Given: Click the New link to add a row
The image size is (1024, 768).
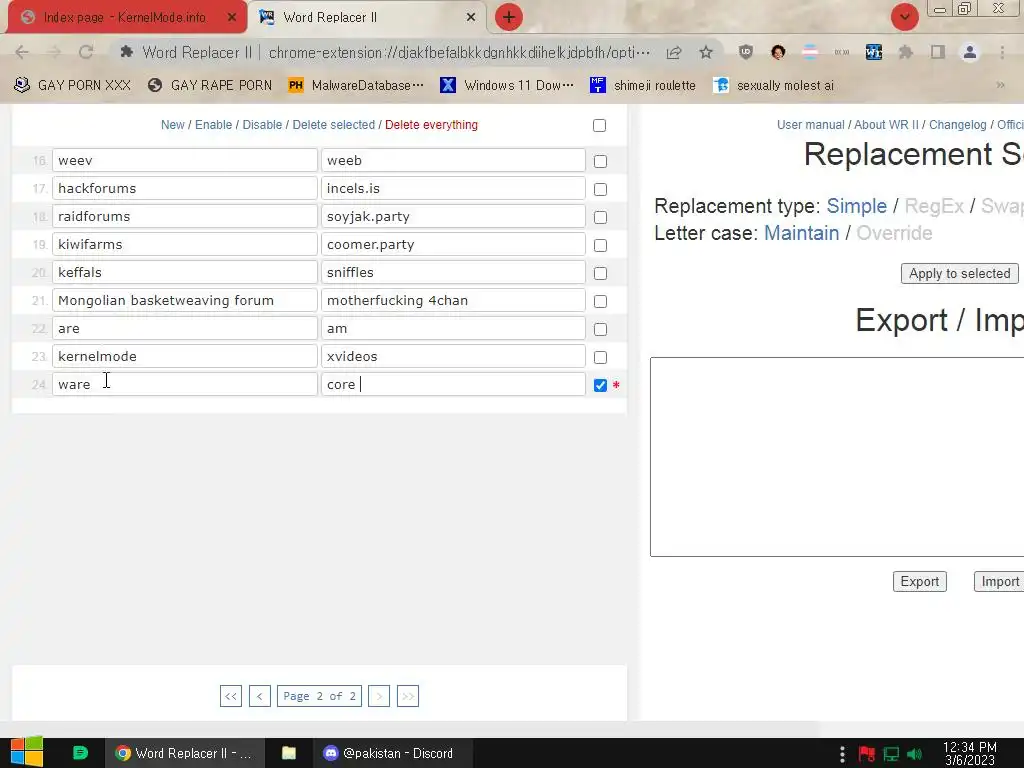Looking at the screenshot, I should [172, 125].
